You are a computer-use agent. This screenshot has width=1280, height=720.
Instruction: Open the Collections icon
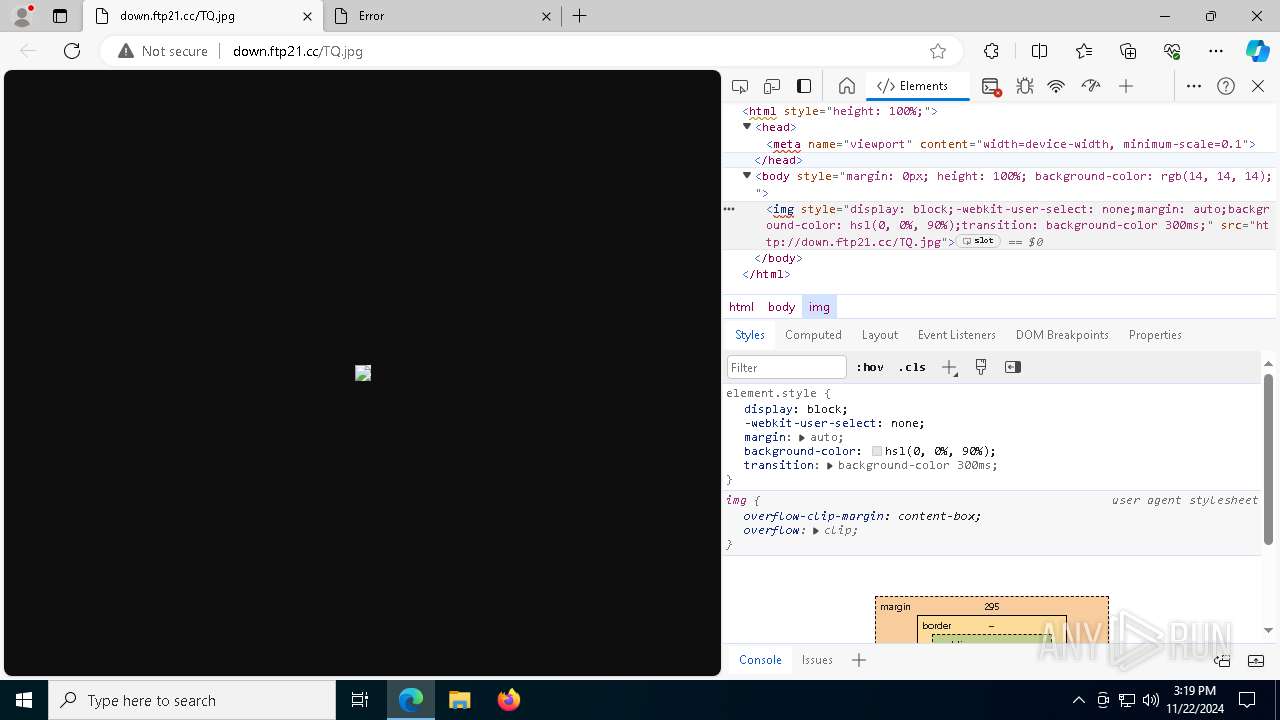[1128, 51]
